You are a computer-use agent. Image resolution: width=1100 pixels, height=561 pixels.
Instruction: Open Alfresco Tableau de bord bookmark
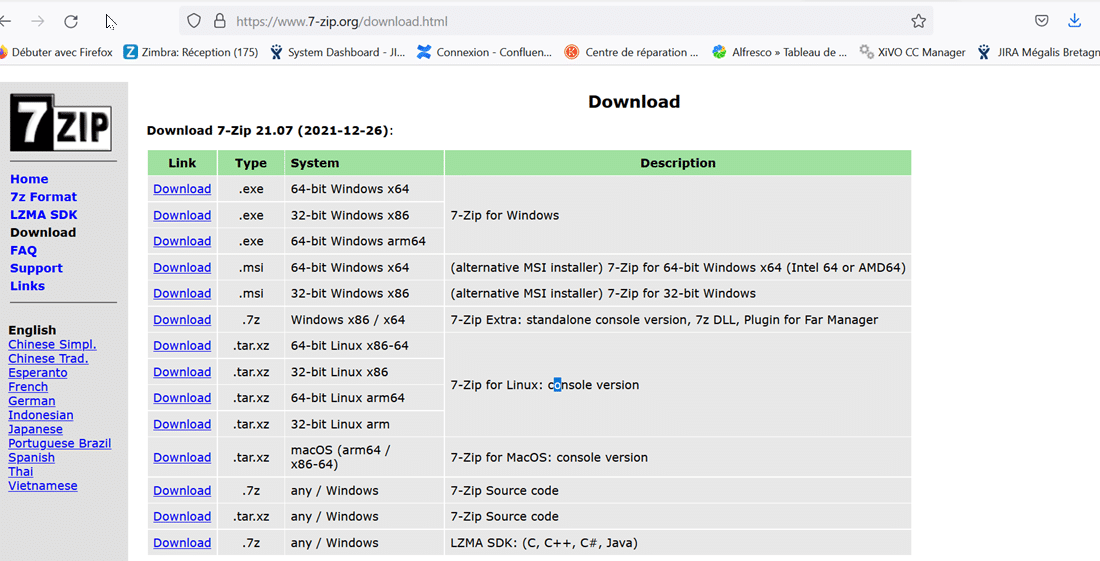779,52
